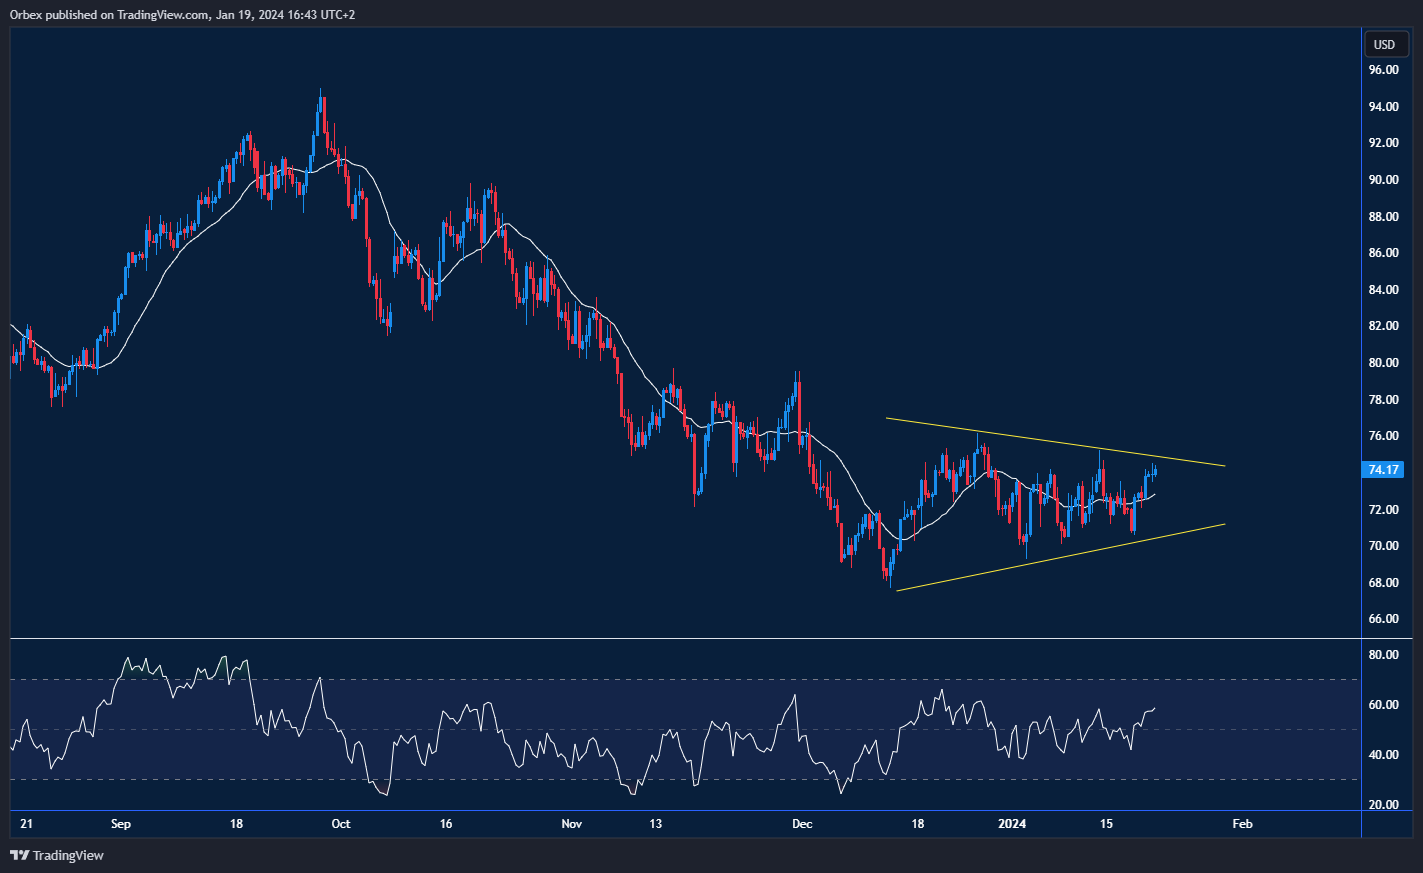
Task: Click the TradingView wordmark text
Action: [x=68, y=855]
